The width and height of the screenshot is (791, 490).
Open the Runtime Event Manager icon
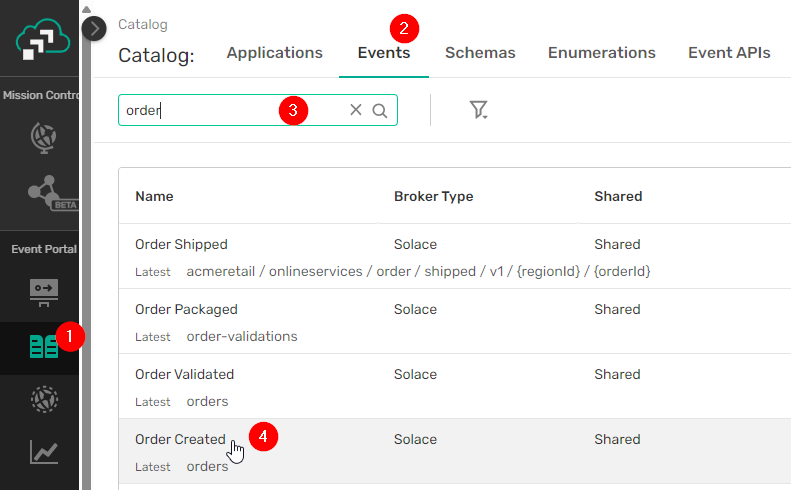pyautogui.click(x=43, y=399)
